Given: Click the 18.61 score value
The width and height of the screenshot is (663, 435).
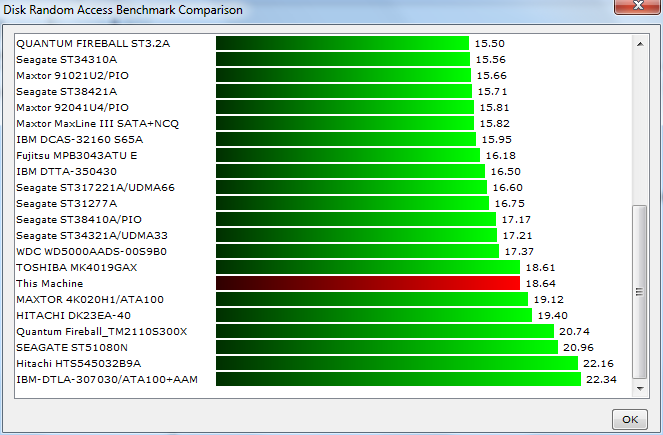Looking at the screenshot, I should [540, 268].
